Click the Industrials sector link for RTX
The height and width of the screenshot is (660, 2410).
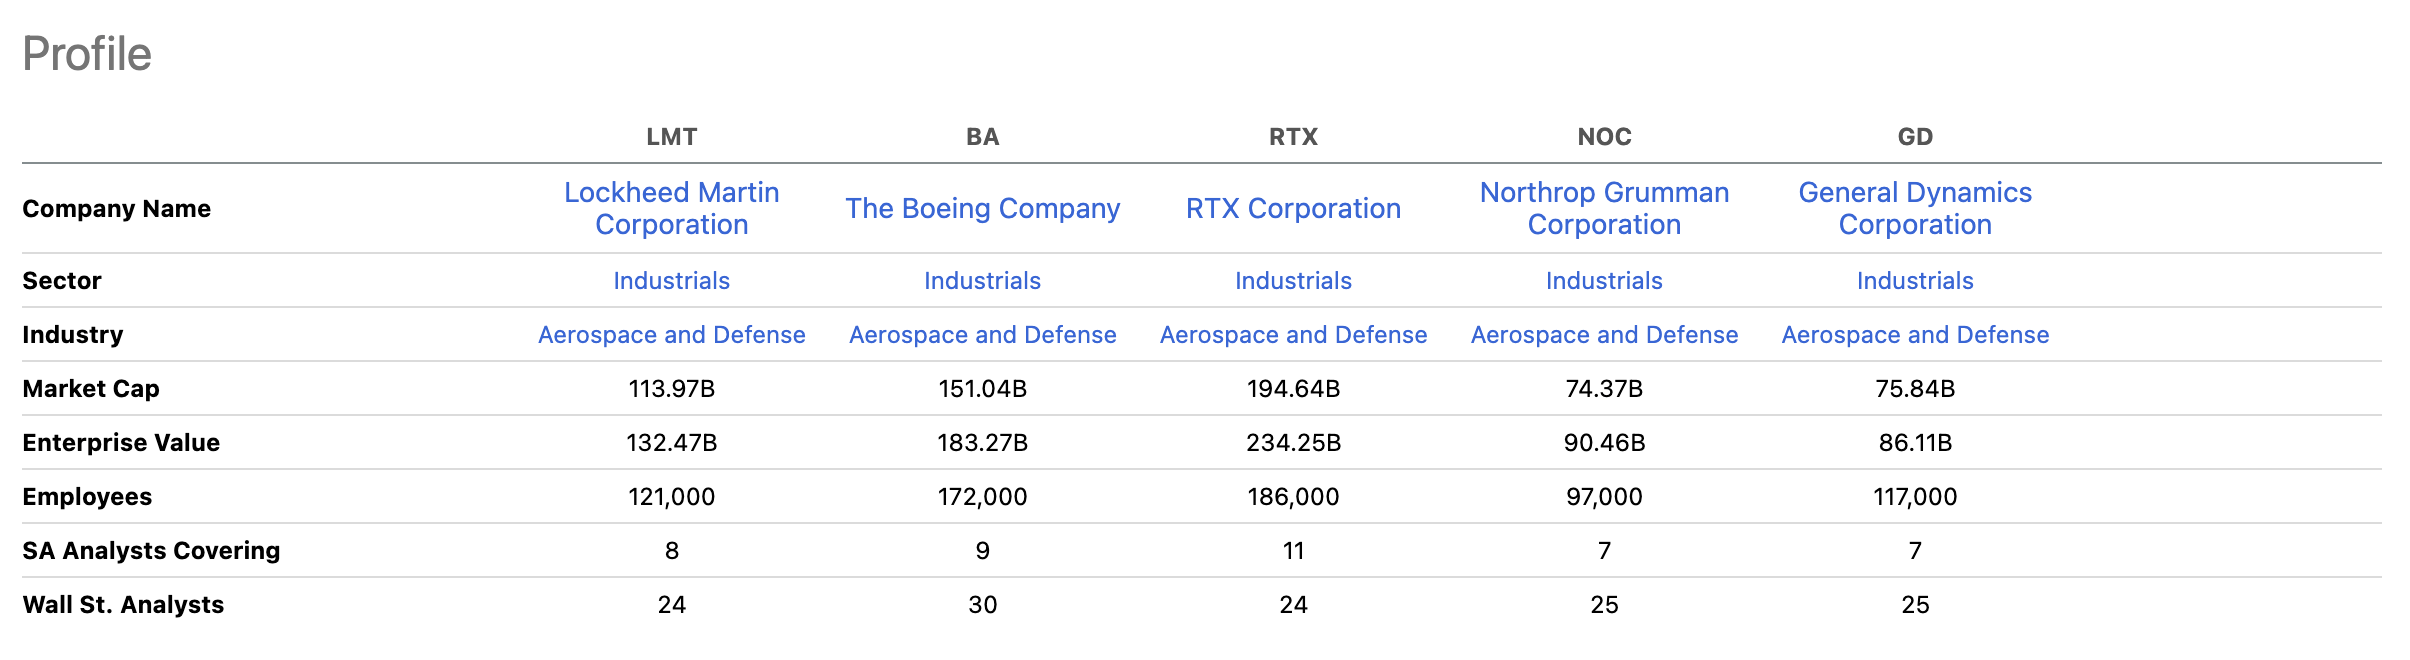[1294, 281]
